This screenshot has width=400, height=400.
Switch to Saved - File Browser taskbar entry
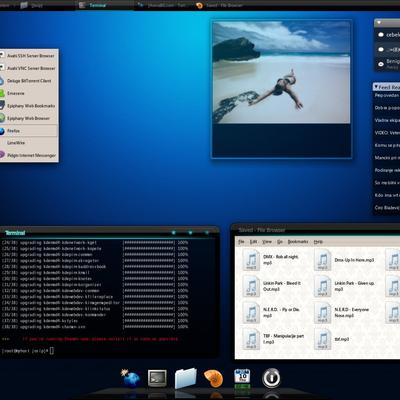(220, 5)
